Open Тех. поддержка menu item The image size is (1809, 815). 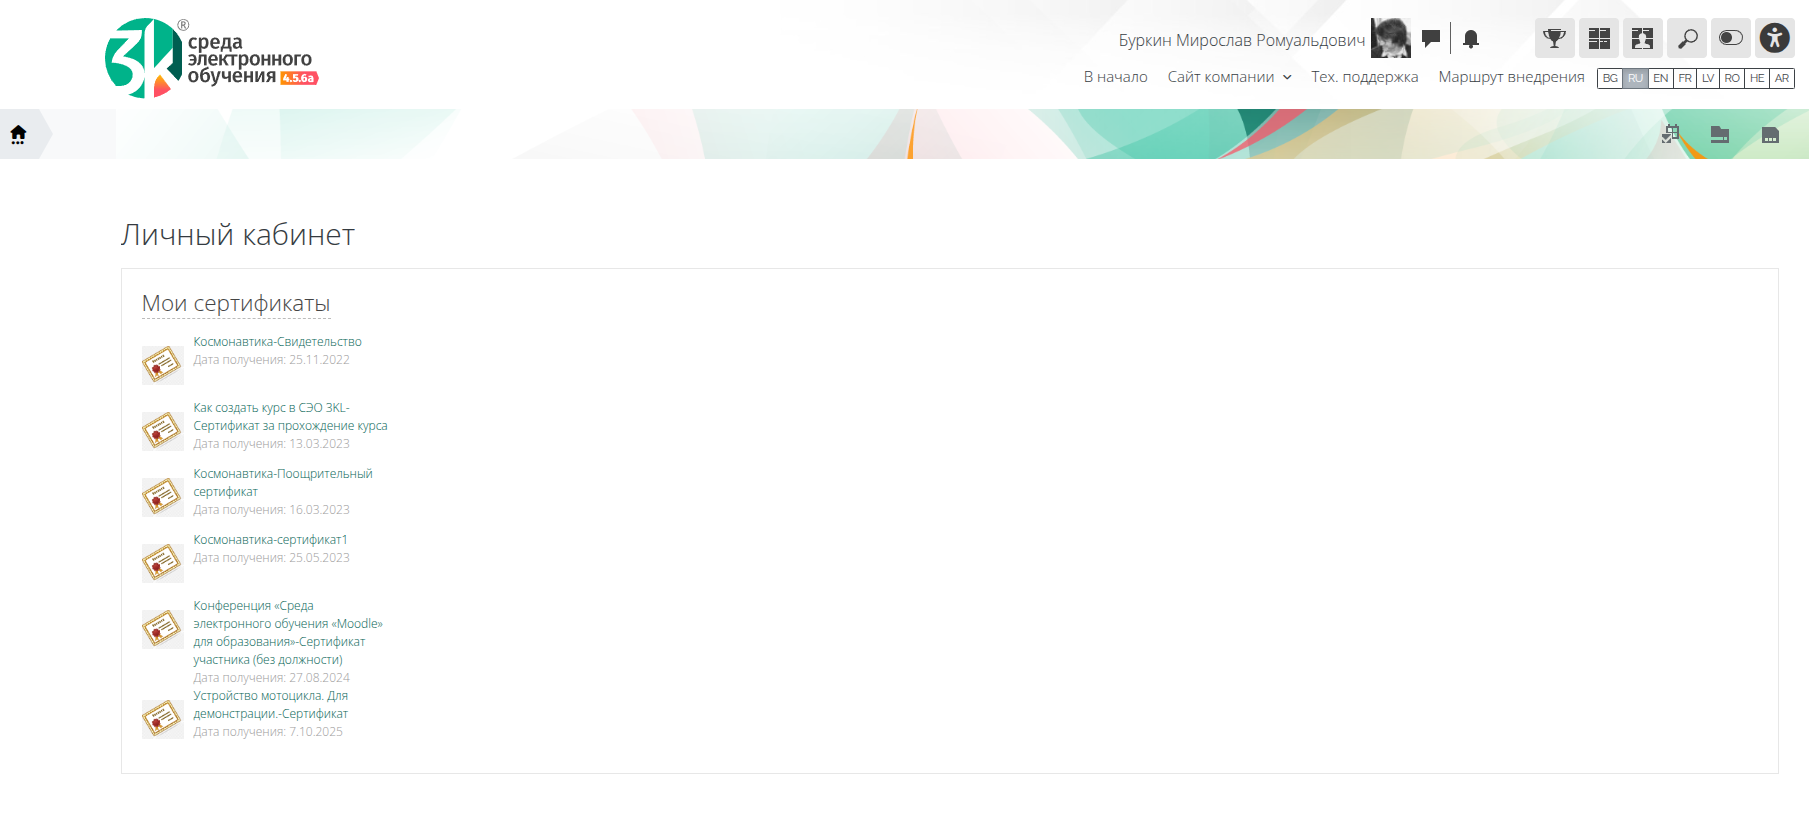(x=1364, y=77)
